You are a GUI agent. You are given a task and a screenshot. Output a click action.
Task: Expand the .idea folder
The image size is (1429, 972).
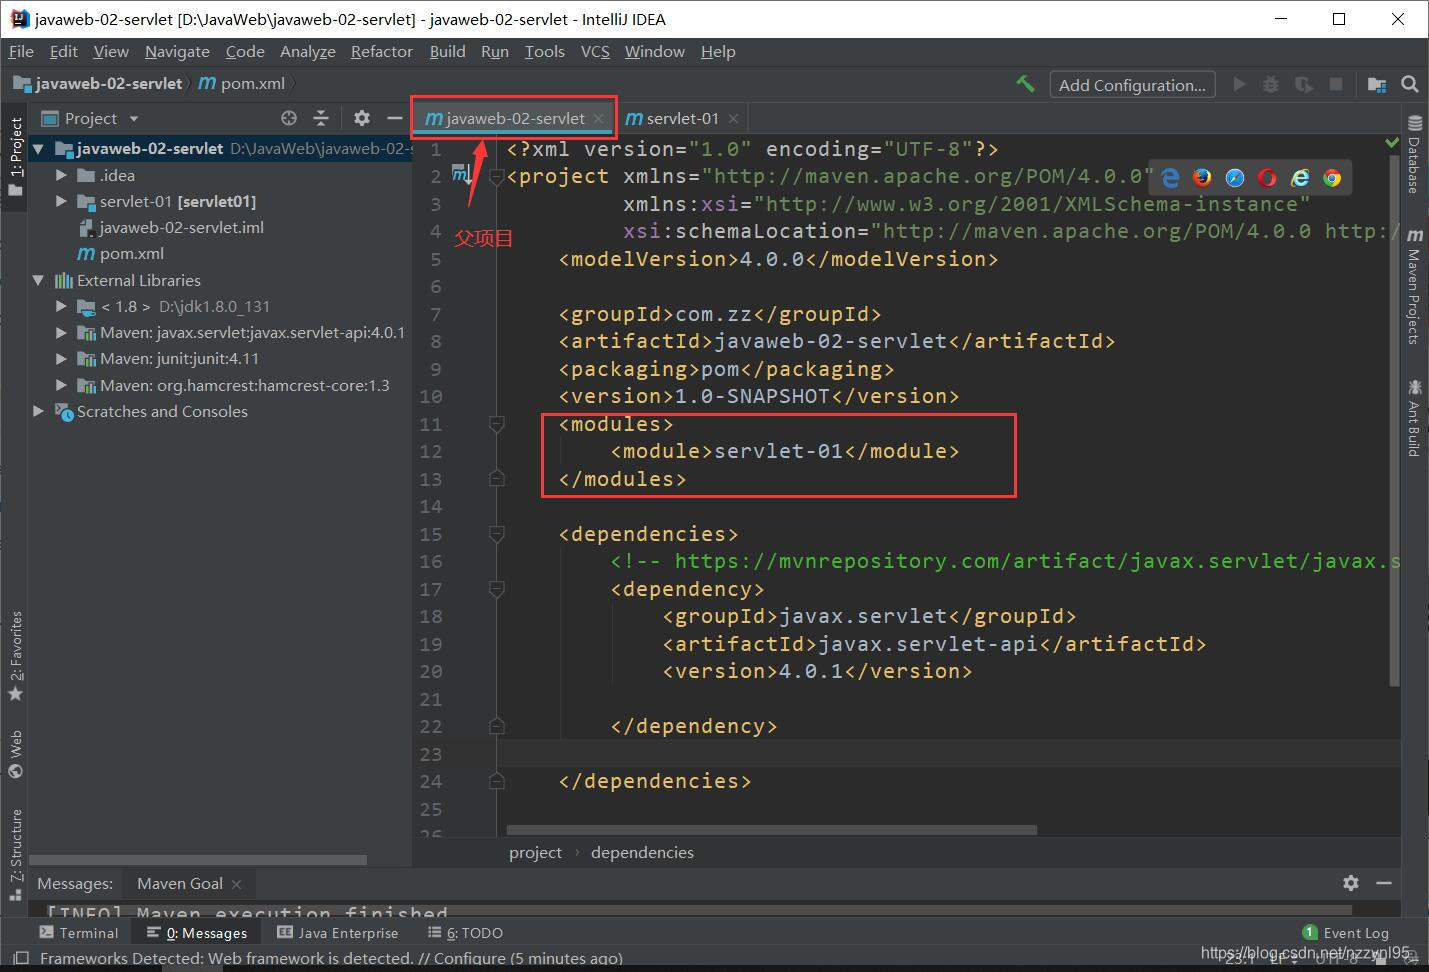62,175
